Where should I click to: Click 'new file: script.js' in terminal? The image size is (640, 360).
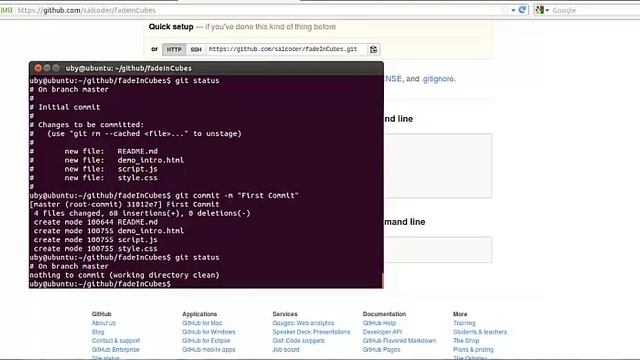coord(111,169)
